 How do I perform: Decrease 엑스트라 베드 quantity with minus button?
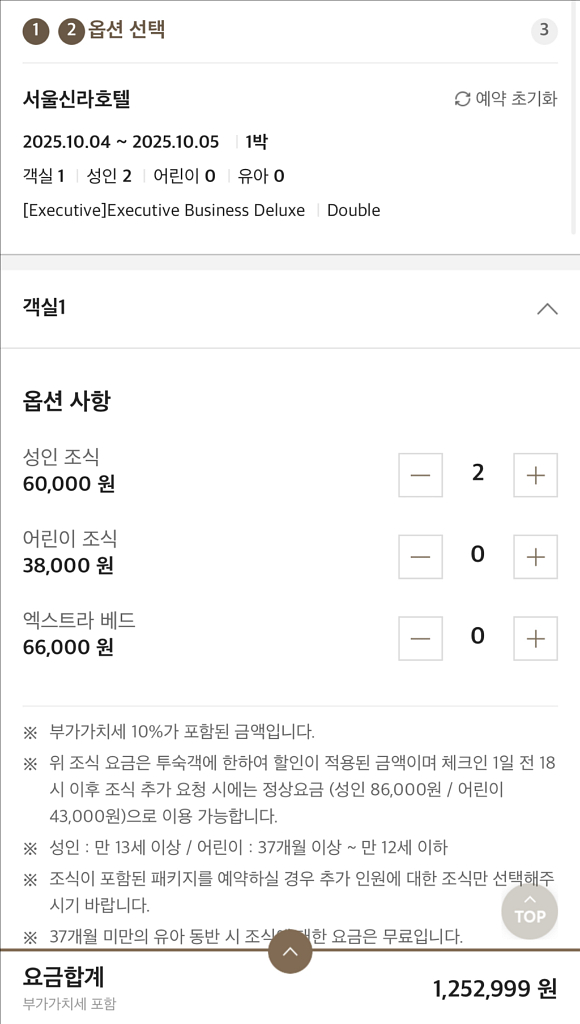coord(419,638)
